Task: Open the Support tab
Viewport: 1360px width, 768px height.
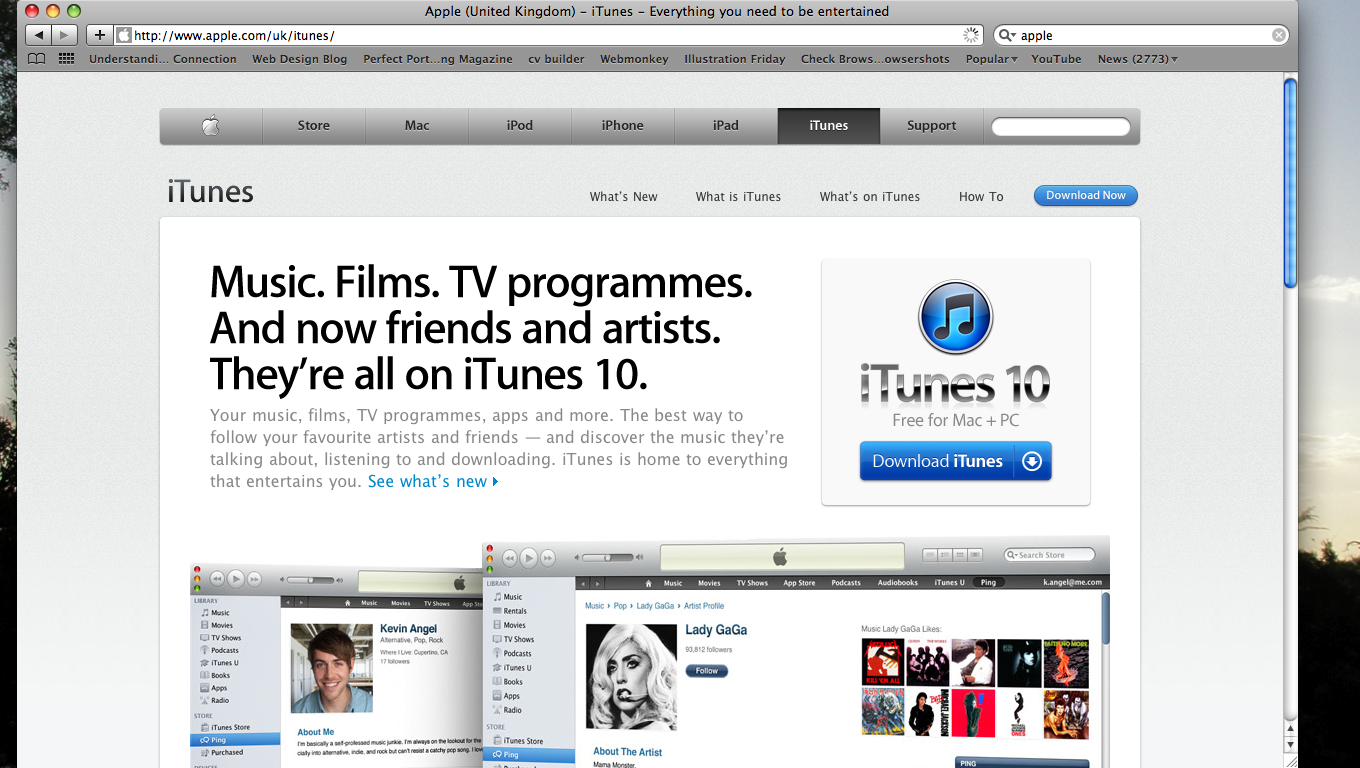Action: click(x=931, y=125)
